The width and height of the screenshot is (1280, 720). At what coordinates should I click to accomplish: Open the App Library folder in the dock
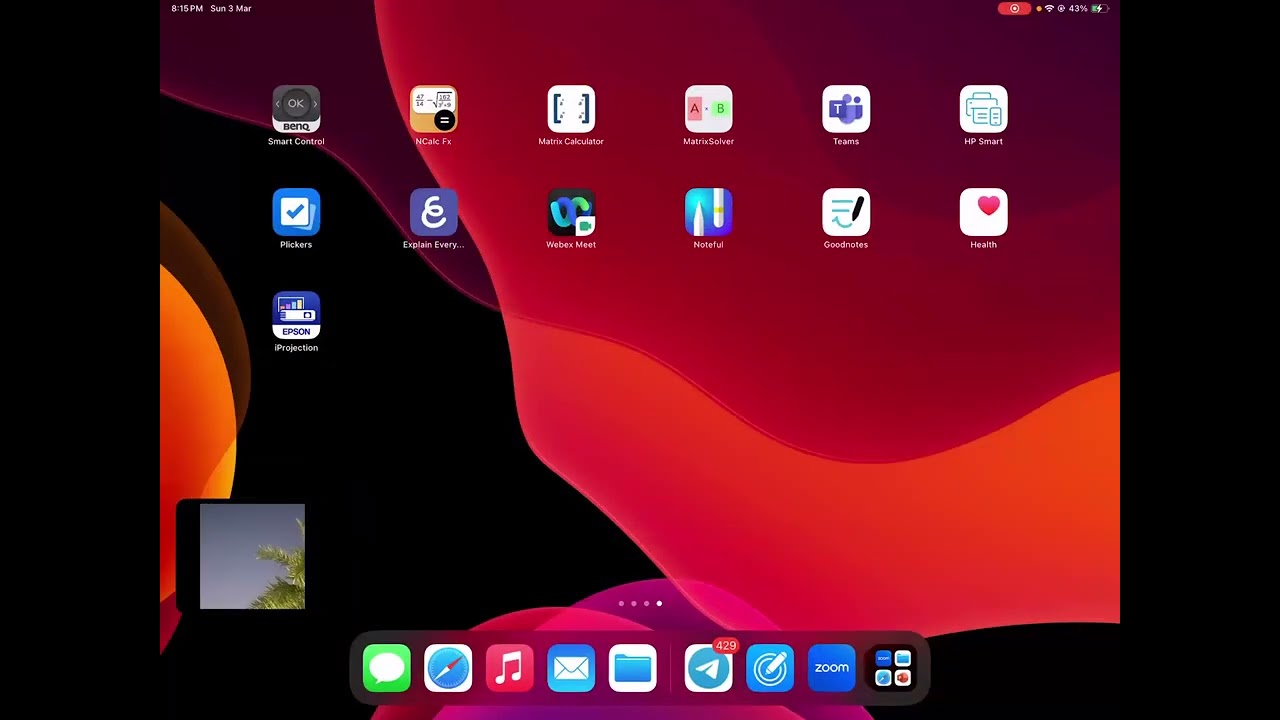(893, 669)
